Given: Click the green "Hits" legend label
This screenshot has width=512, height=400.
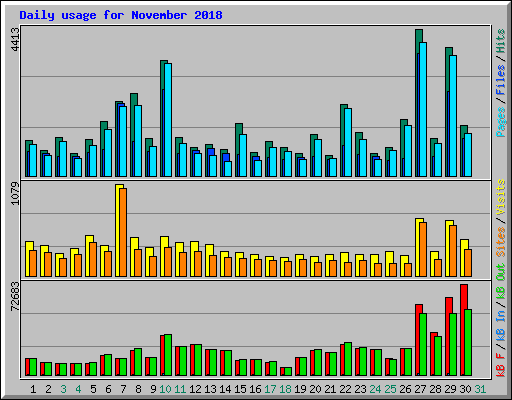Looking at the screenshot, I should [x=501, y=41].
